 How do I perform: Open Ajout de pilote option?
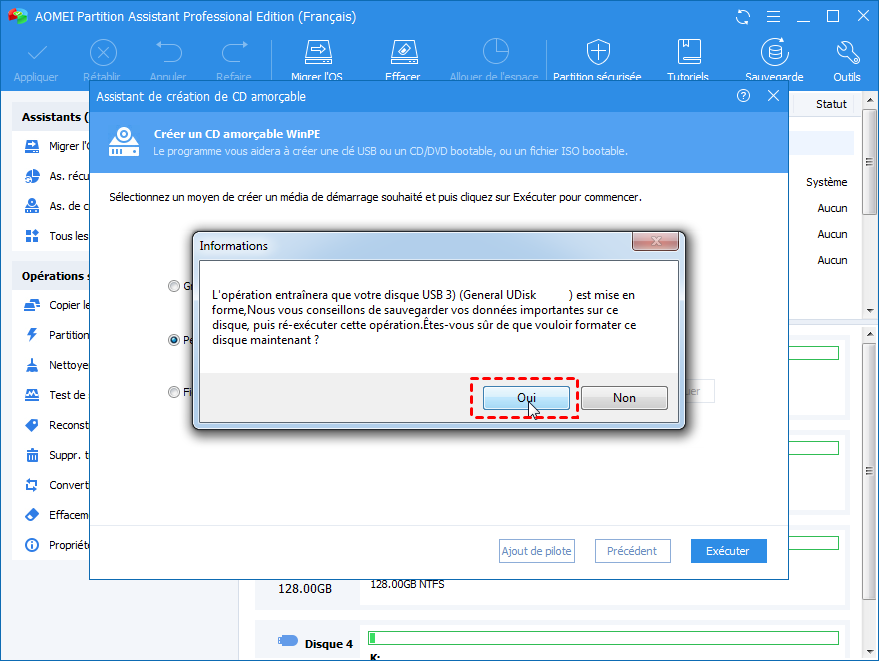pos(536,551)
